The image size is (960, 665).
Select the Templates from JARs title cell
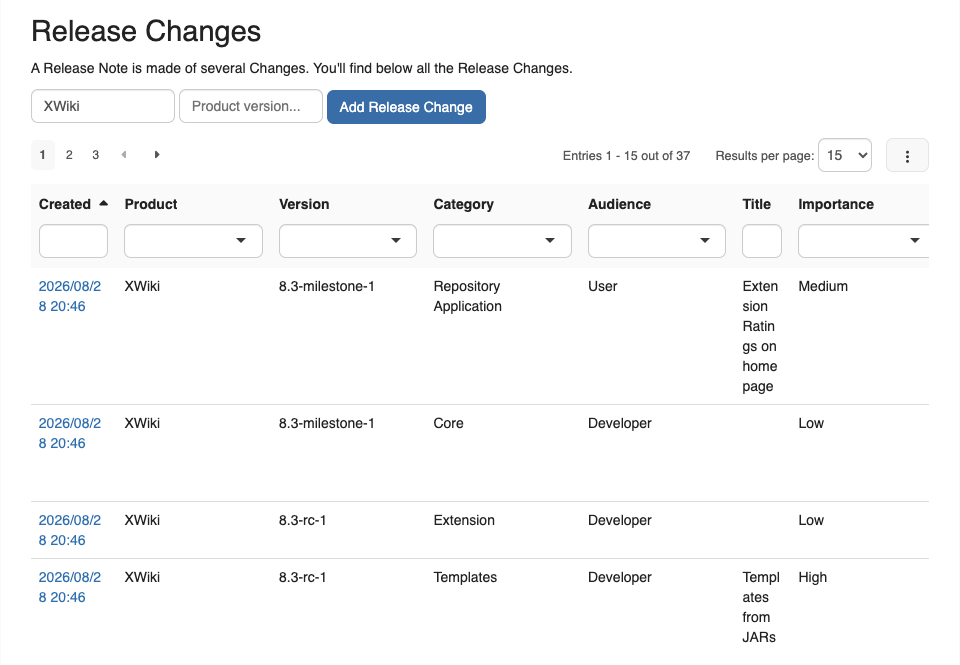(761, 607)
